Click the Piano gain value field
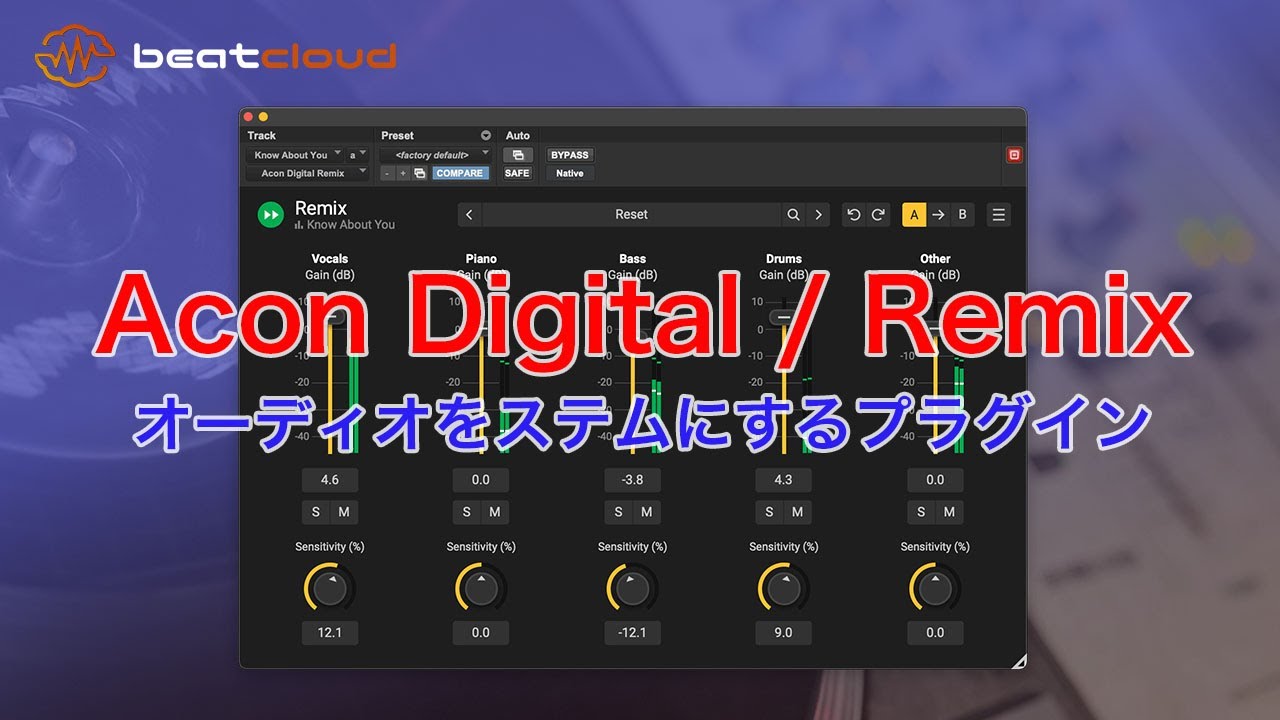This screenshot has width=1280, height=720. (481, 480)
